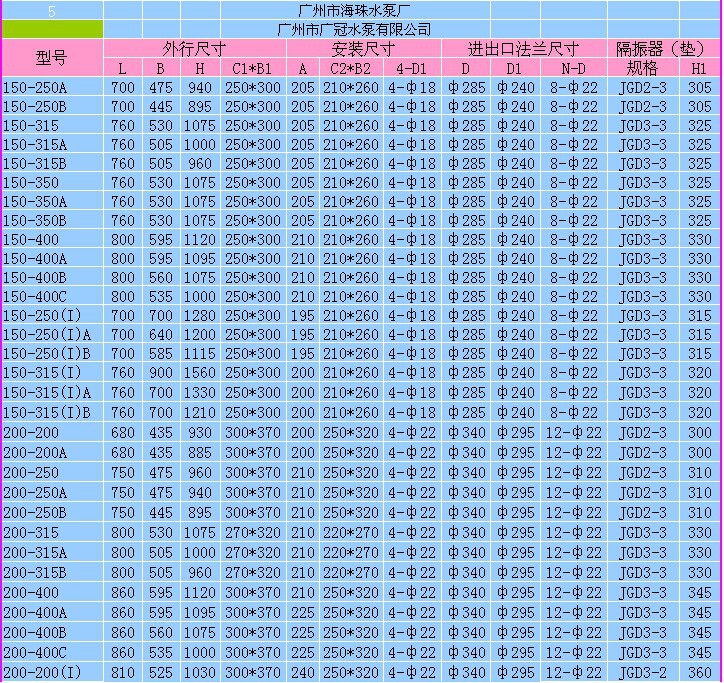The image size is (724, 683).
Task: Click A value 240 in row 200-200(I)
Action: coord(303,672)
